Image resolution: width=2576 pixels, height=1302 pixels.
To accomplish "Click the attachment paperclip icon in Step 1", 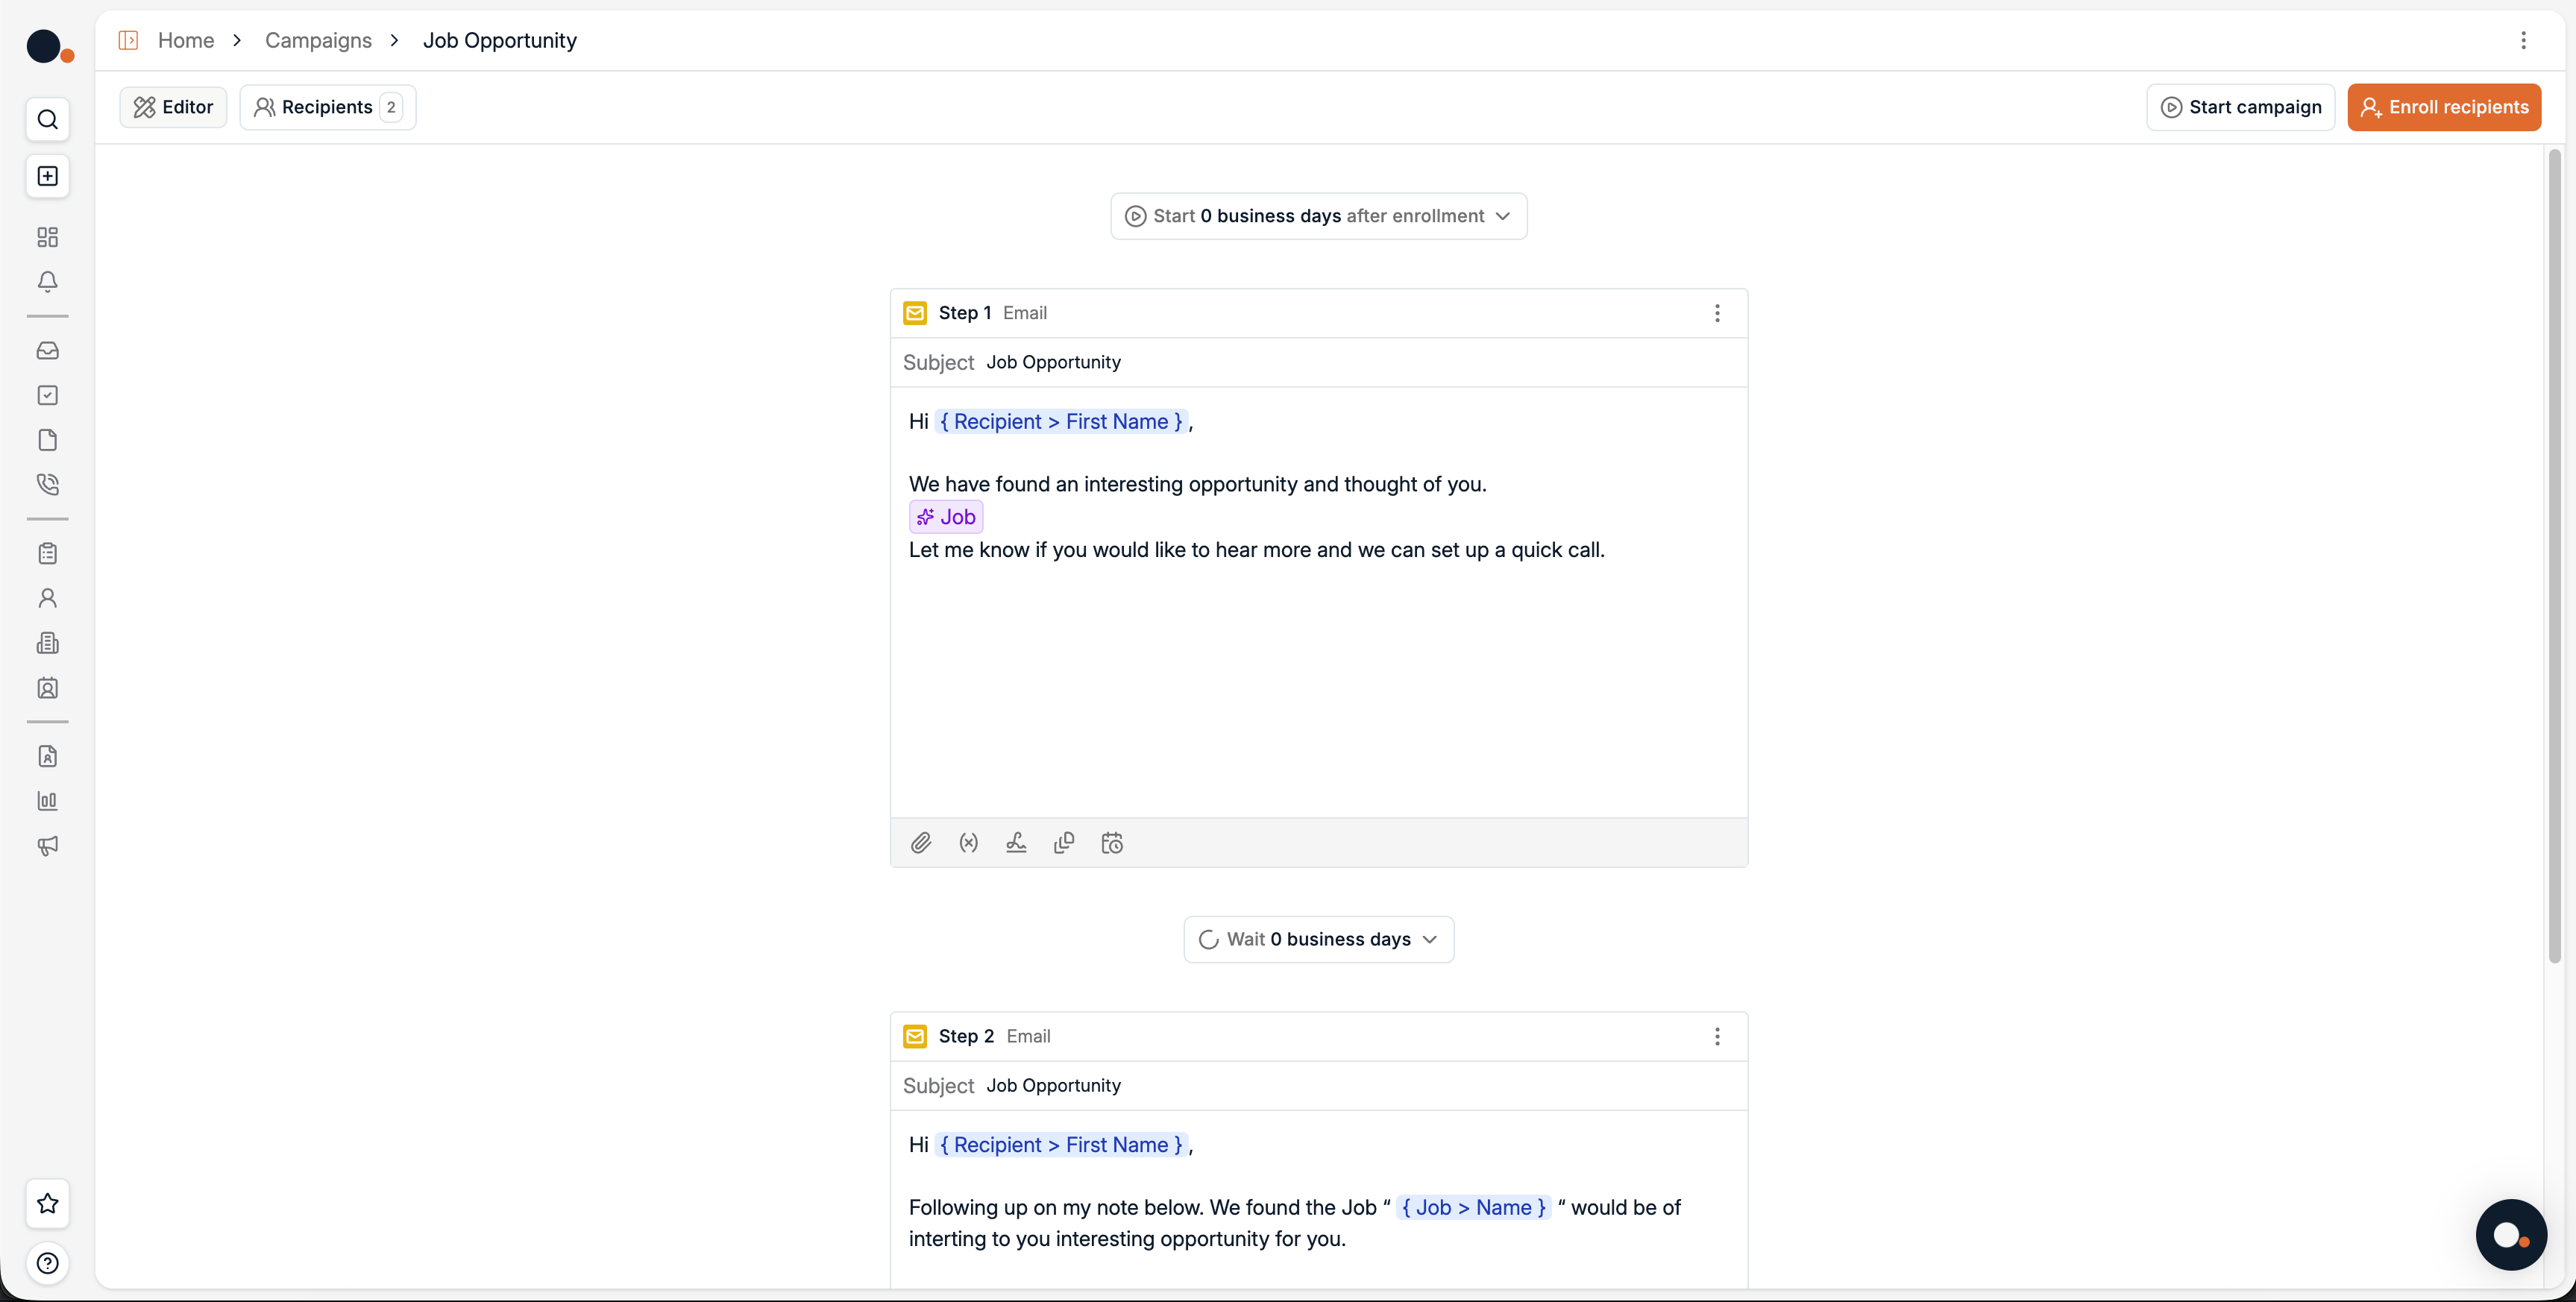I will tap(920, 843).
